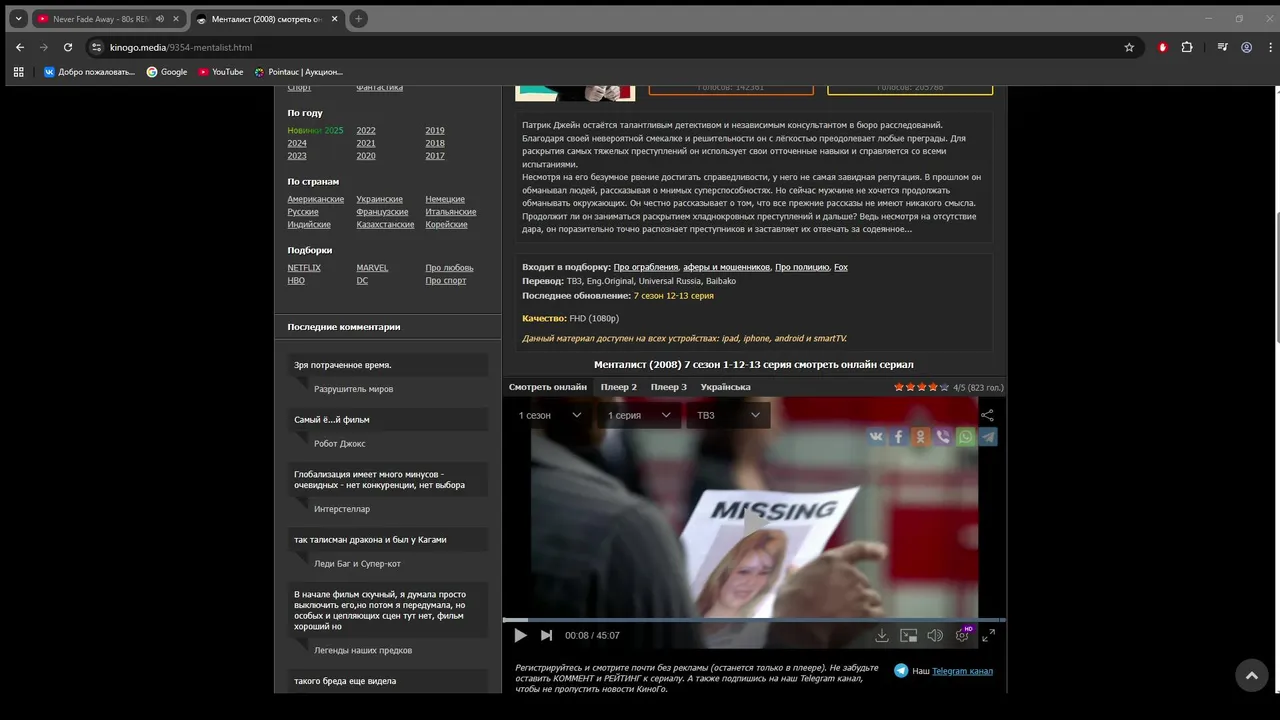Open 'Про ограбления' collection link
Viewport: 1280px width, 720px height.
(646, 267)
